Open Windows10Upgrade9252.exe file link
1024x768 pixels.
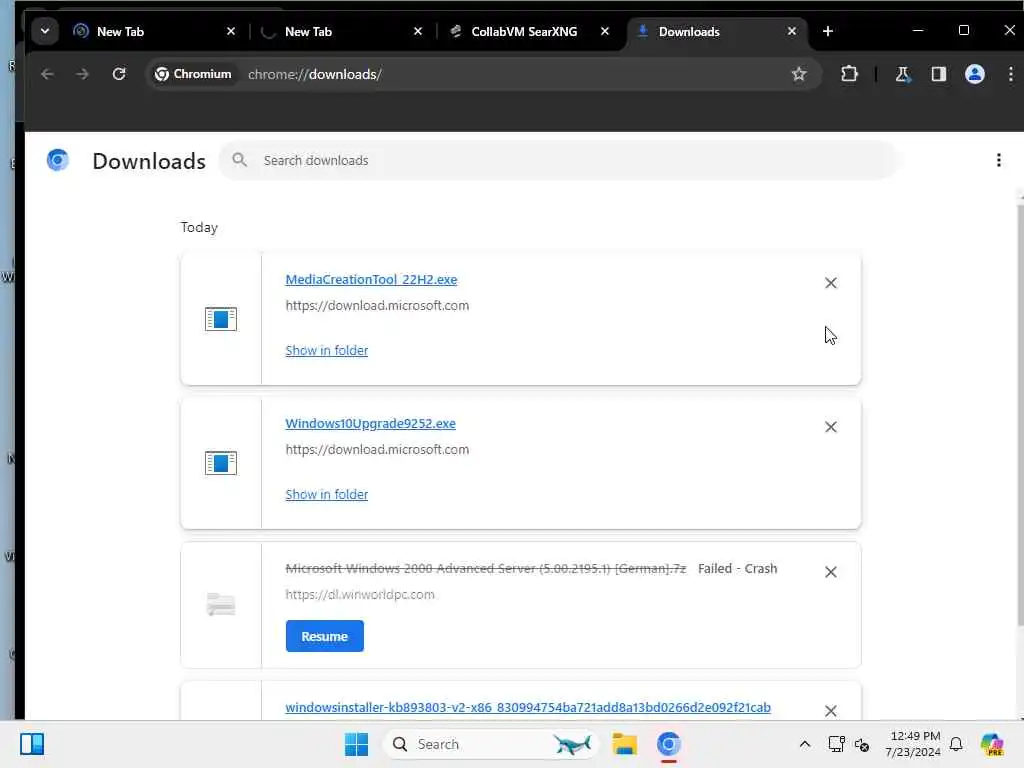point(370,423)
